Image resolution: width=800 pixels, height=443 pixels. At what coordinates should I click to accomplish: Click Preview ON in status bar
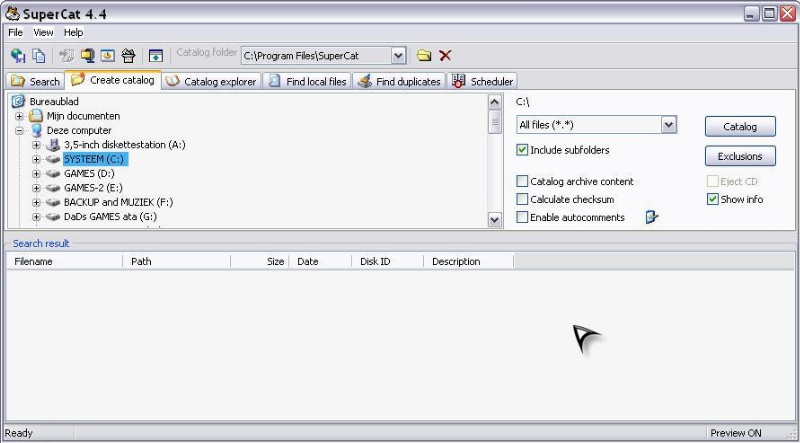pos(736,433)
